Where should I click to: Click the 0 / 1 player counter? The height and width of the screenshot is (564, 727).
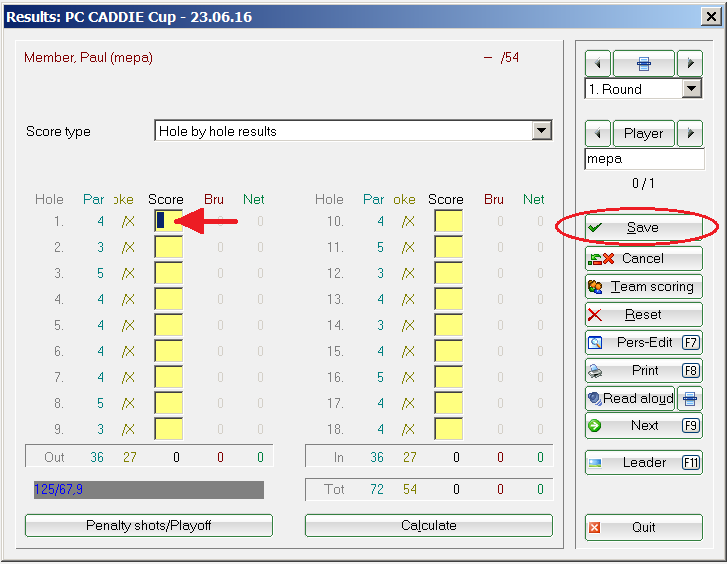pos(643,183)
